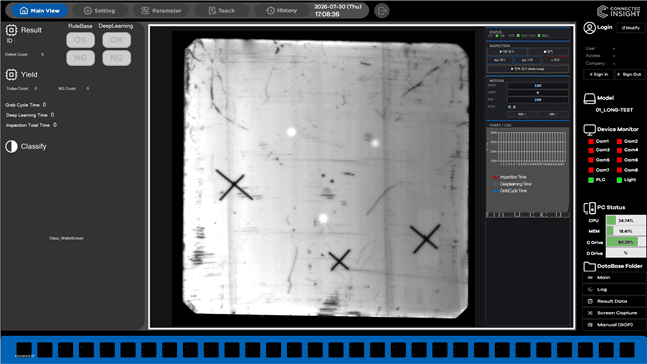This screenshot has height=364, width=647.
Task: Open the Log folder entry
Action: click(x=614, y=290)
